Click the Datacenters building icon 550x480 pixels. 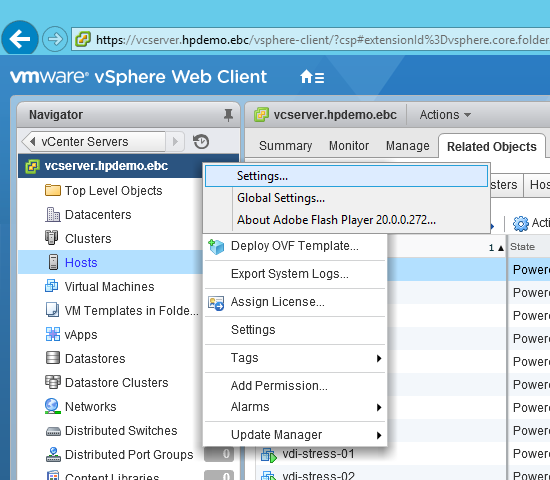click(x=53, y=214)
